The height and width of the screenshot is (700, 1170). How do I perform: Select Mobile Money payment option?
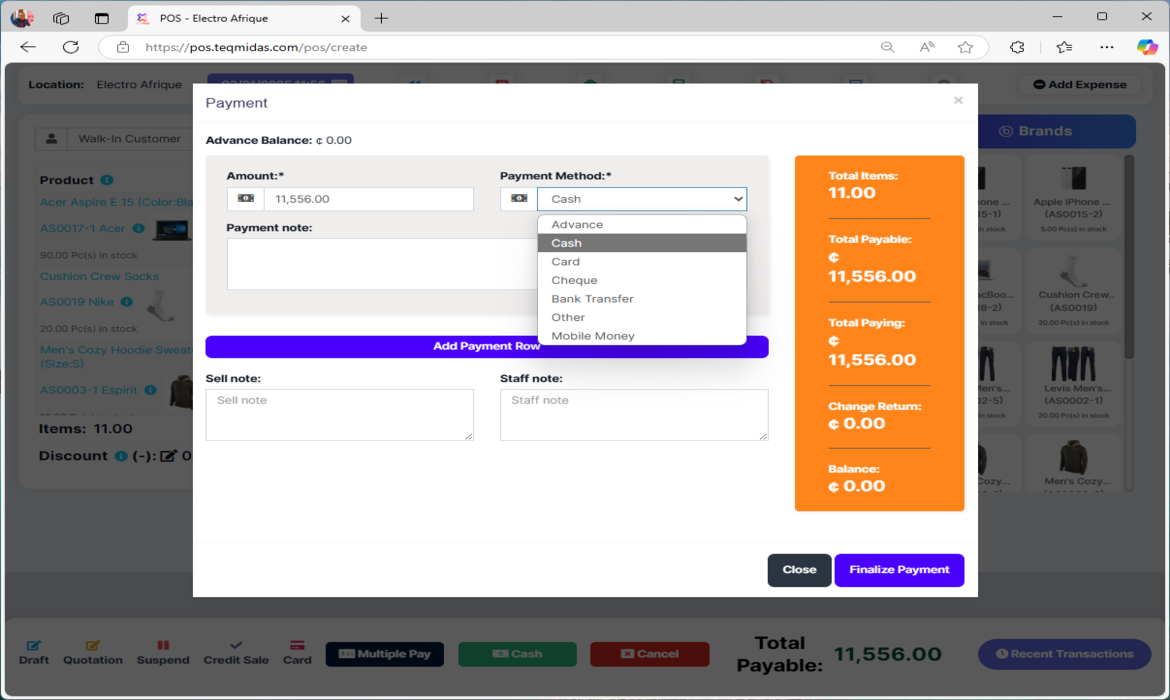[x=593, y=336]
